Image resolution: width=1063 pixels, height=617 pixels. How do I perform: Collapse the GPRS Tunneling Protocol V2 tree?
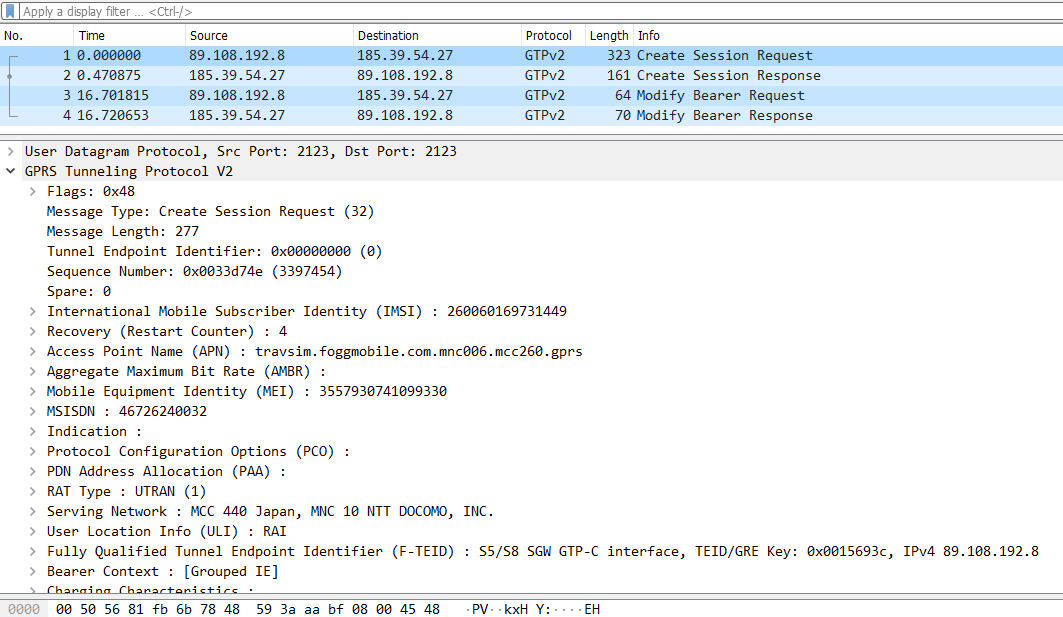10,170
